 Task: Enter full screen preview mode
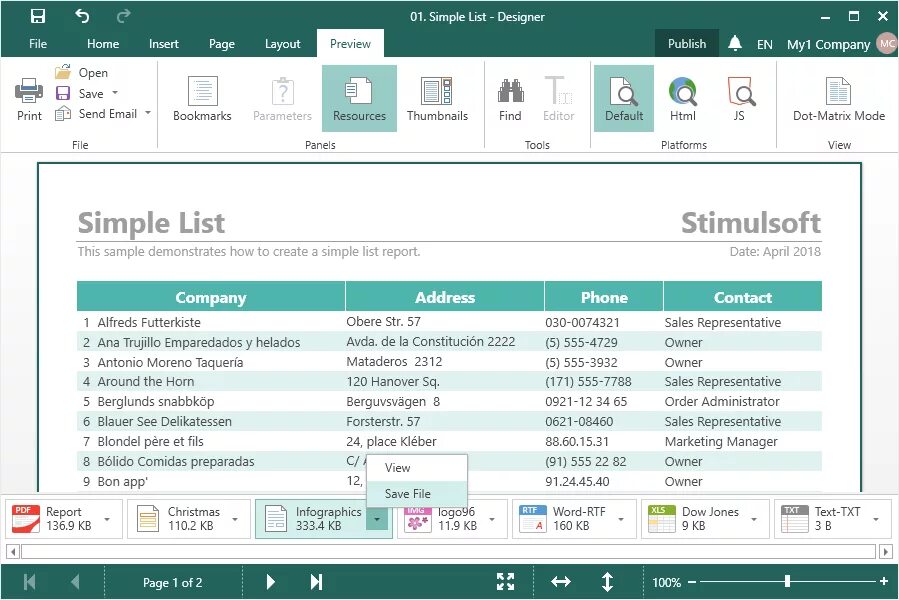pos(505,581)
